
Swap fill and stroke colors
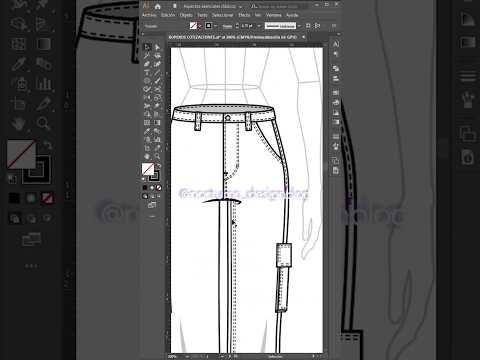click(x=159, y=166)
